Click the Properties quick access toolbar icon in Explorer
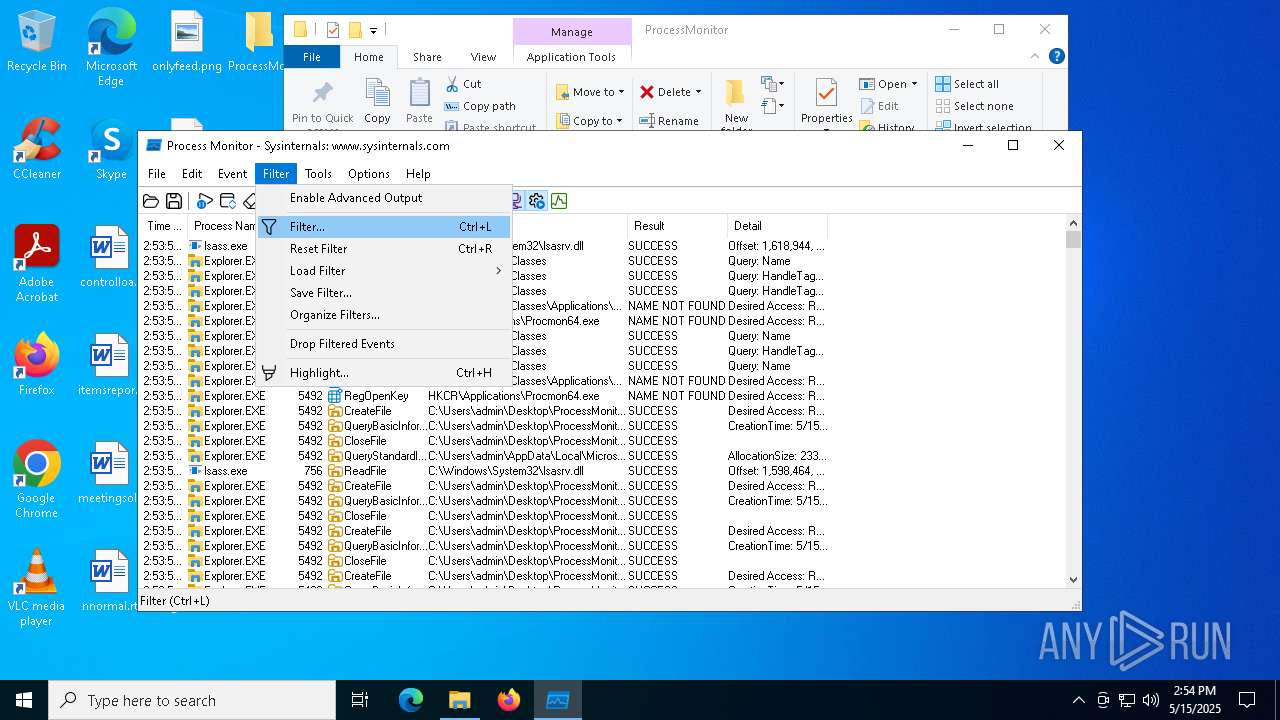 (x=333, y=30)
